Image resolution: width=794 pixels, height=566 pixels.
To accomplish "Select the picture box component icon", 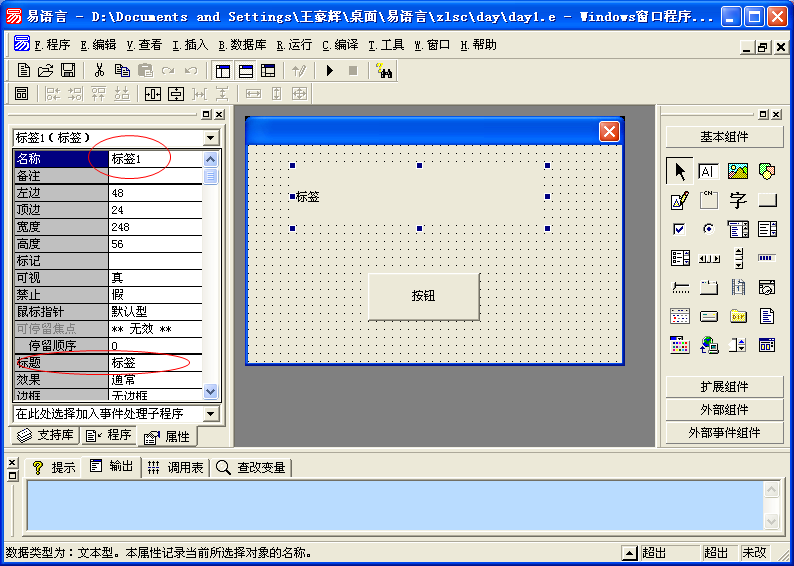I will [738, 171].
